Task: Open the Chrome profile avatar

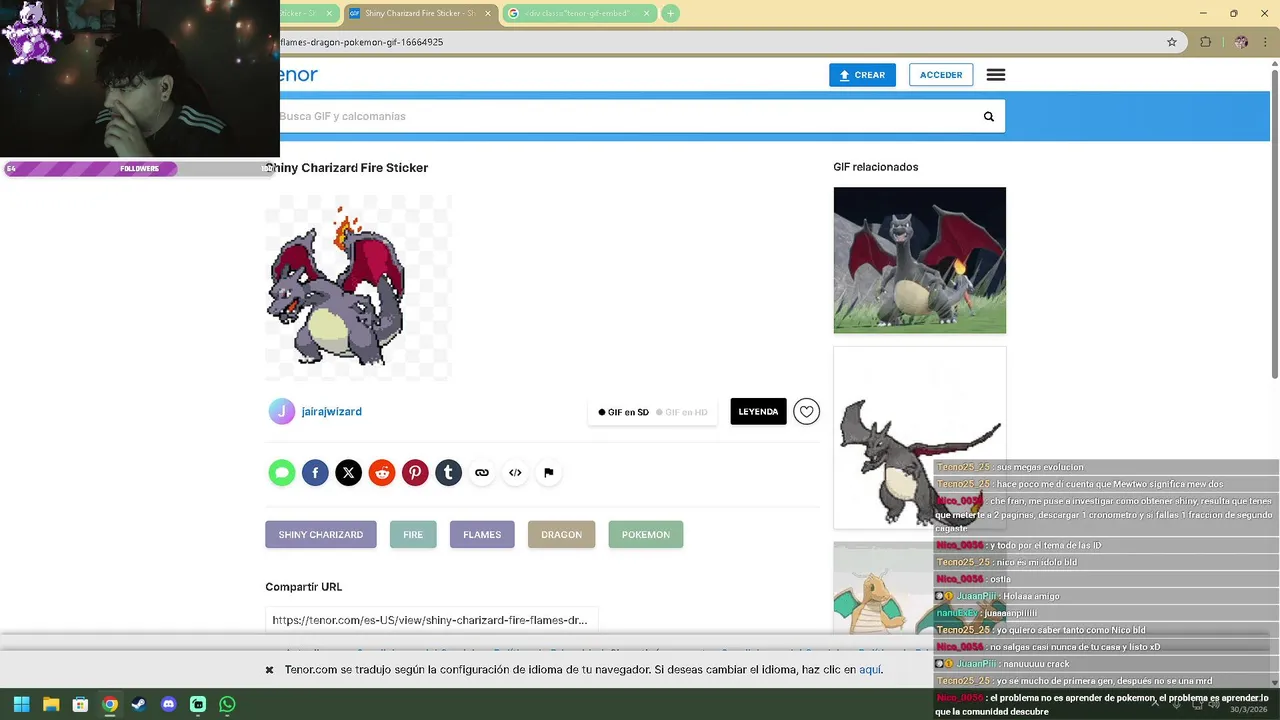Action: tap(1241, 42)
